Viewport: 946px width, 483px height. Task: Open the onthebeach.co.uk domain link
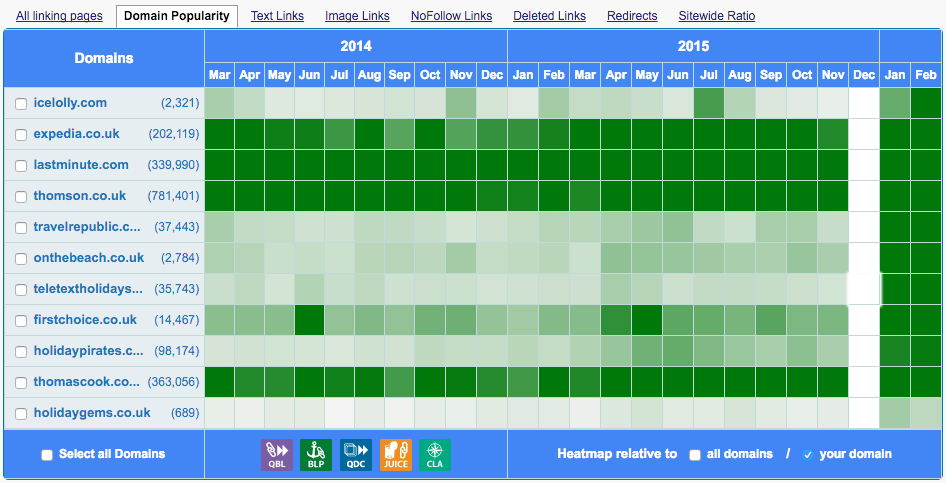(89, 258)
